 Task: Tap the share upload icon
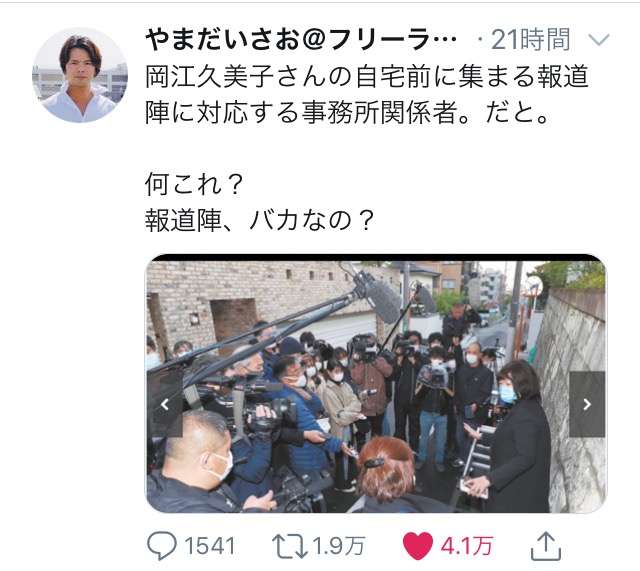coord(546,546)
